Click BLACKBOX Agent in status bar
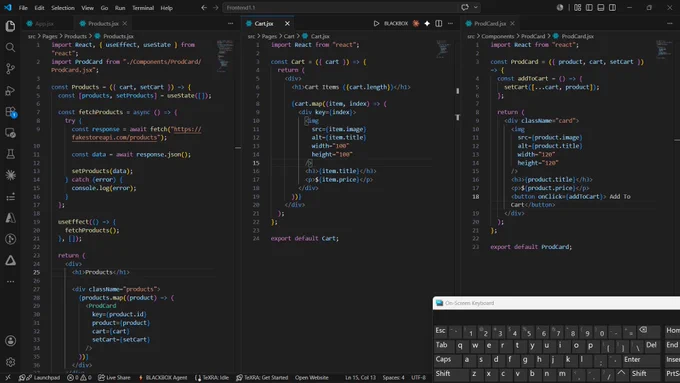This screenshot has height=383, width=680. click(x=163, y=378)
